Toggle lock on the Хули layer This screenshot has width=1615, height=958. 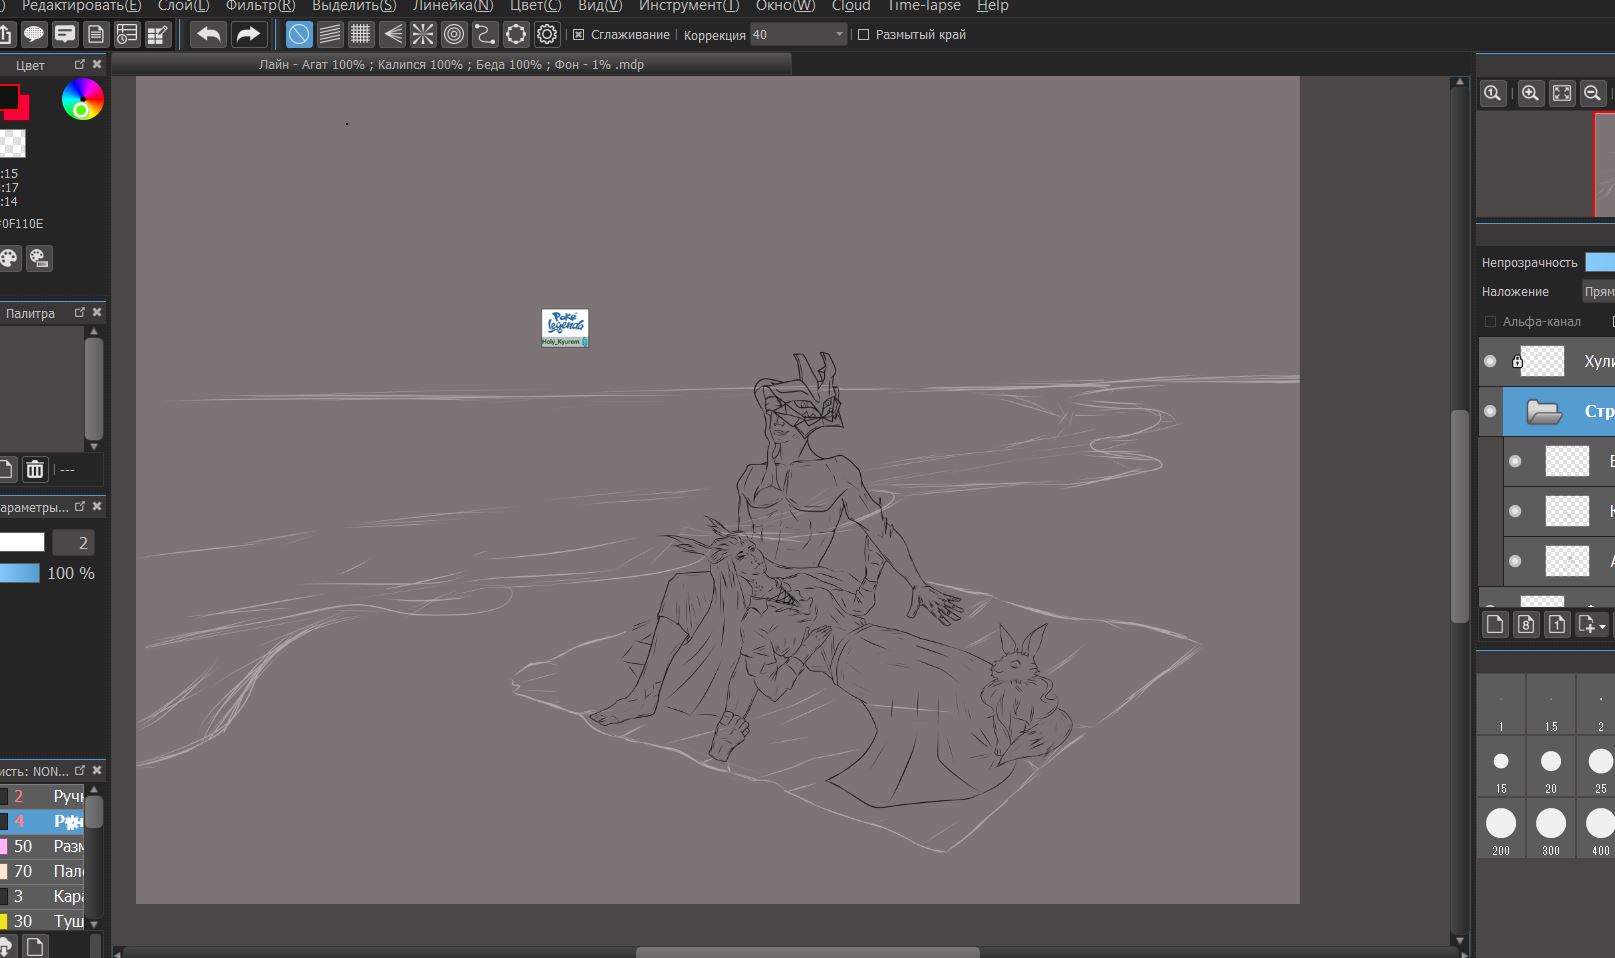(1517, 361)
